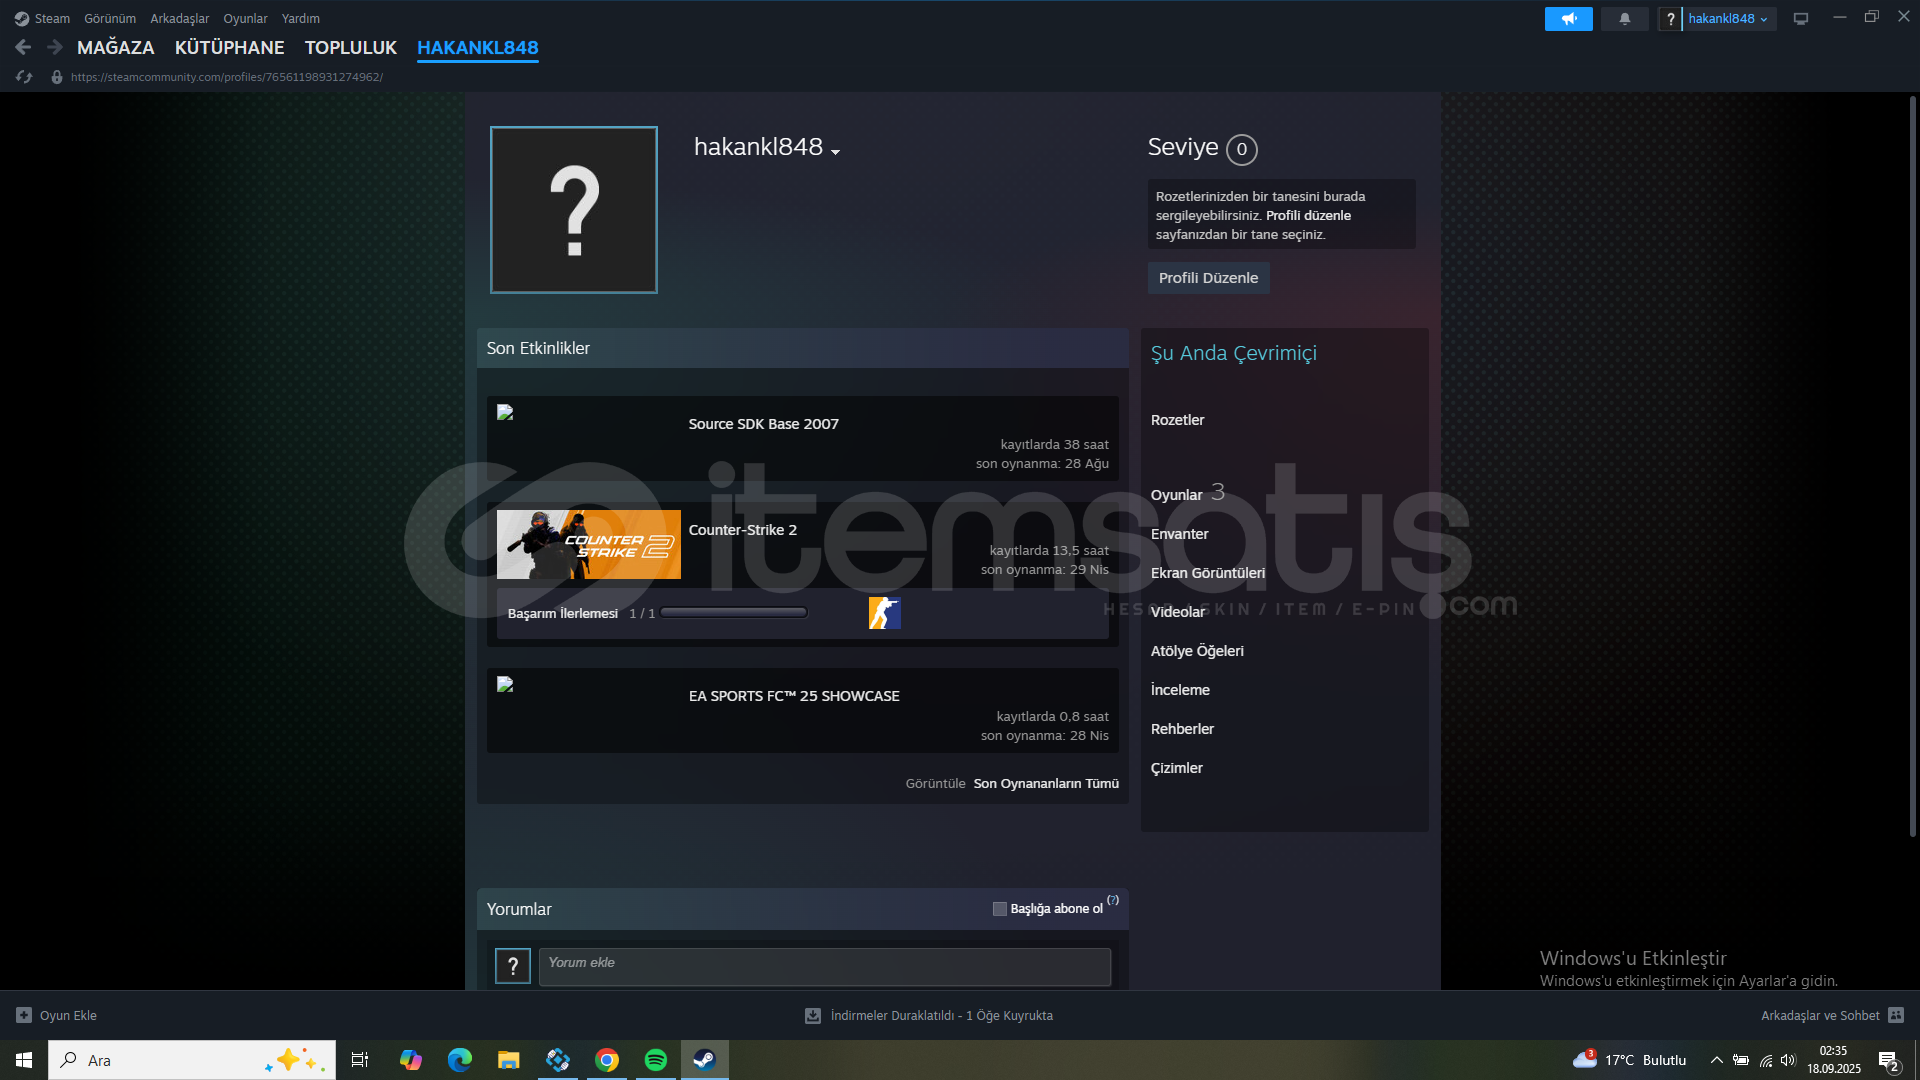Open Spotify from the taskbar

coord(656,1060)
